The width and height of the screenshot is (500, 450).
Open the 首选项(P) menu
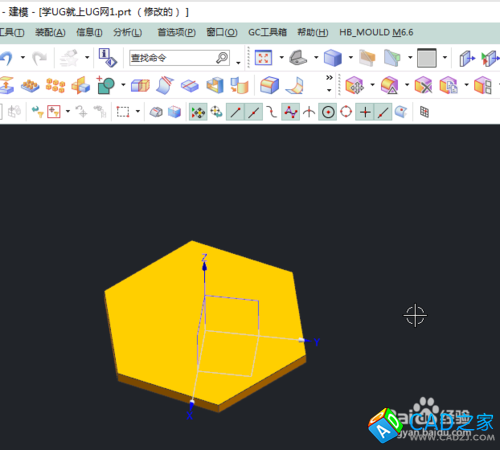point(176,32)
